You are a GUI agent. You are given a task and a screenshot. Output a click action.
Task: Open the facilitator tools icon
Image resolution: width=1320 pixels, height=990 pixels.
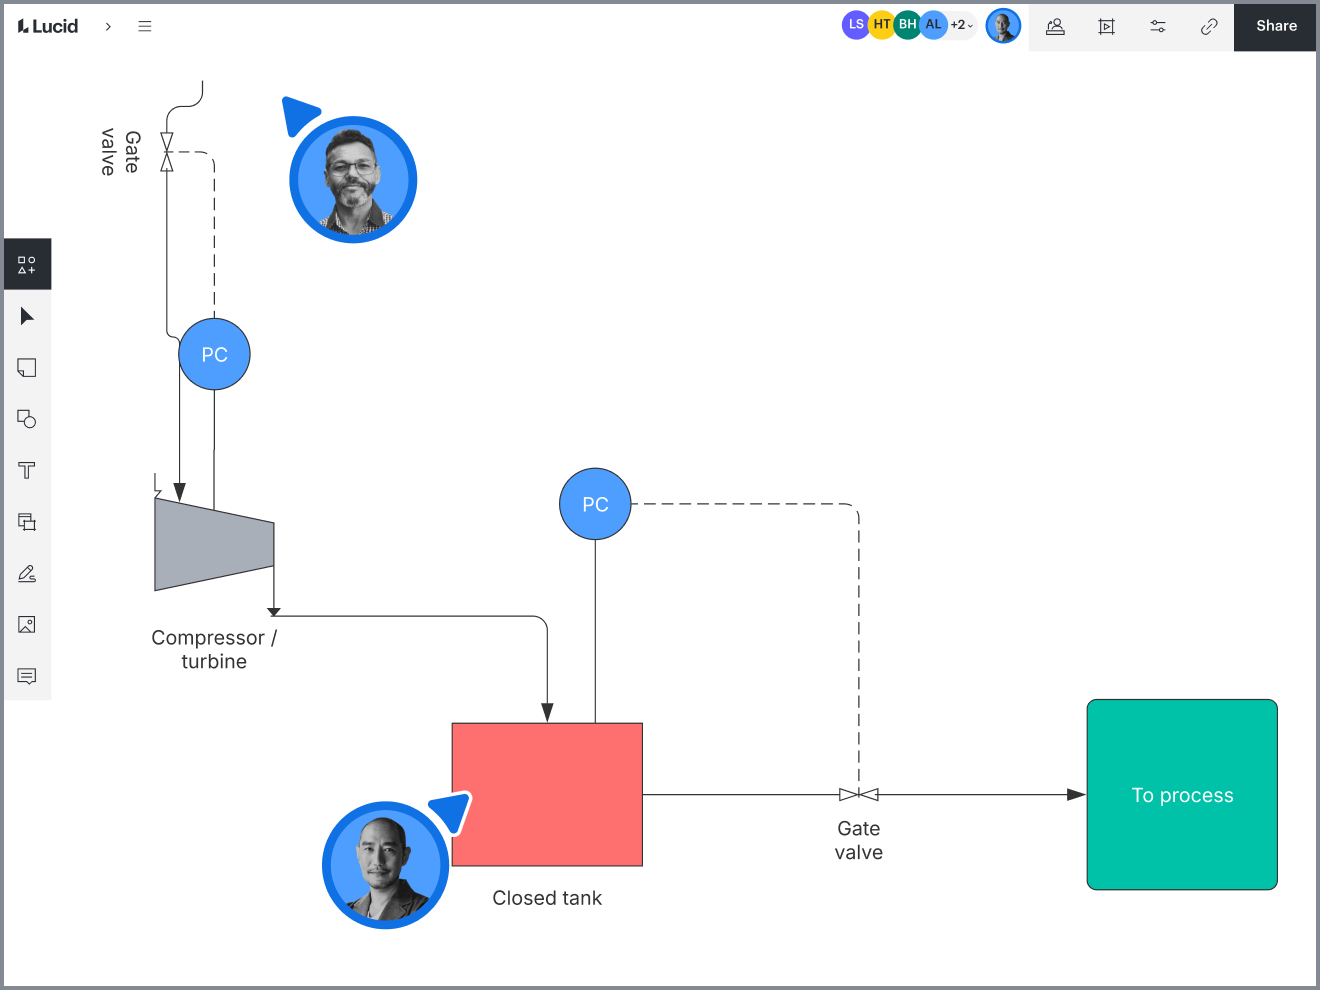1055,27
